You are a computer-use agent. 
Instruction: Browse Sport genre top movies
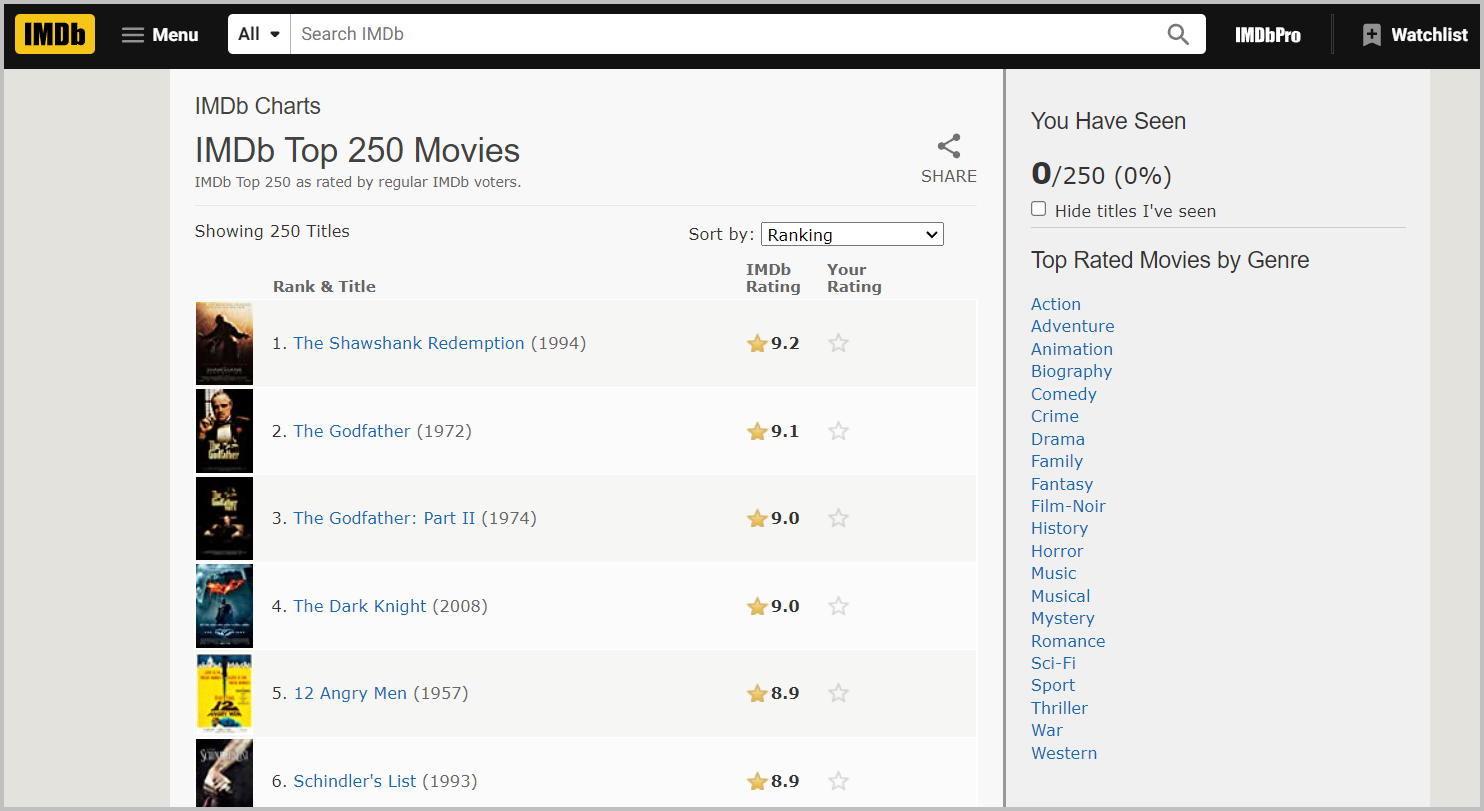click(x=1053, y=685)
